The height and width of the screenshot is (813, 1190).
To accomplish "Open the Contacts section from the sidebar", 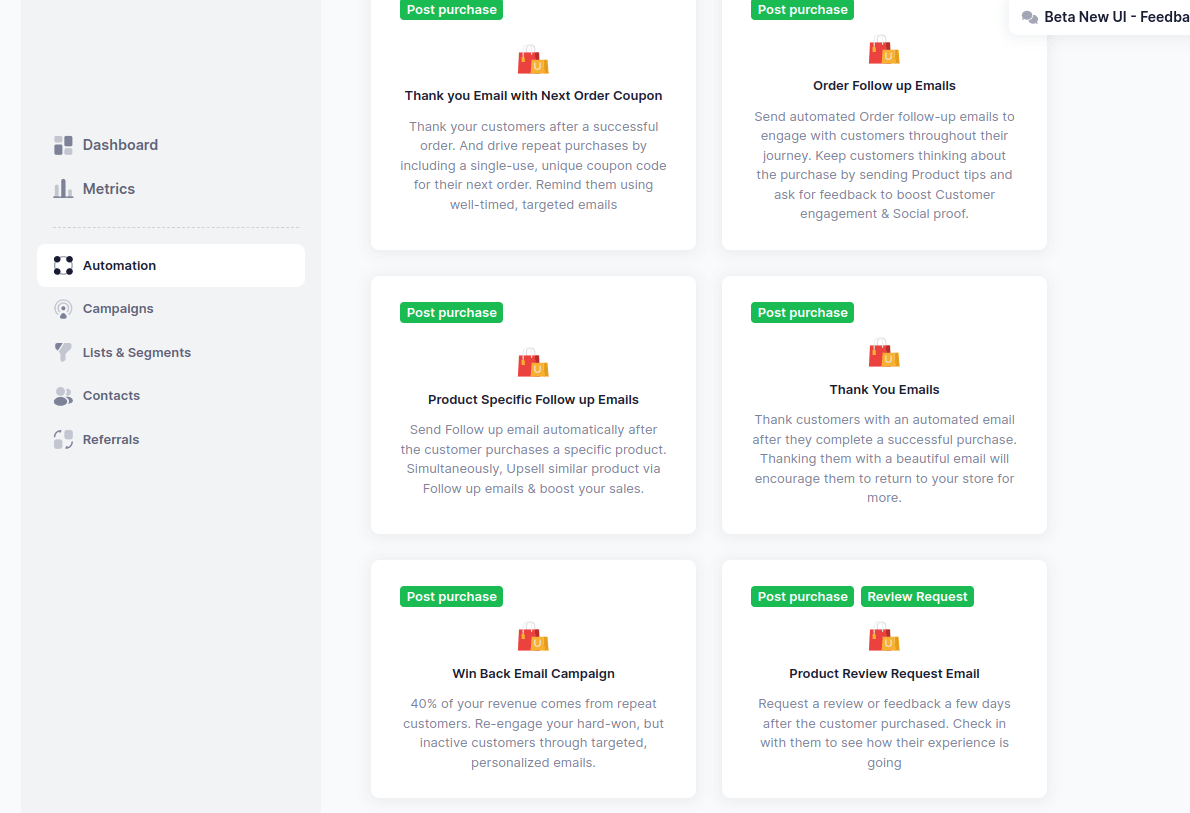I will [x=111, y=396].
